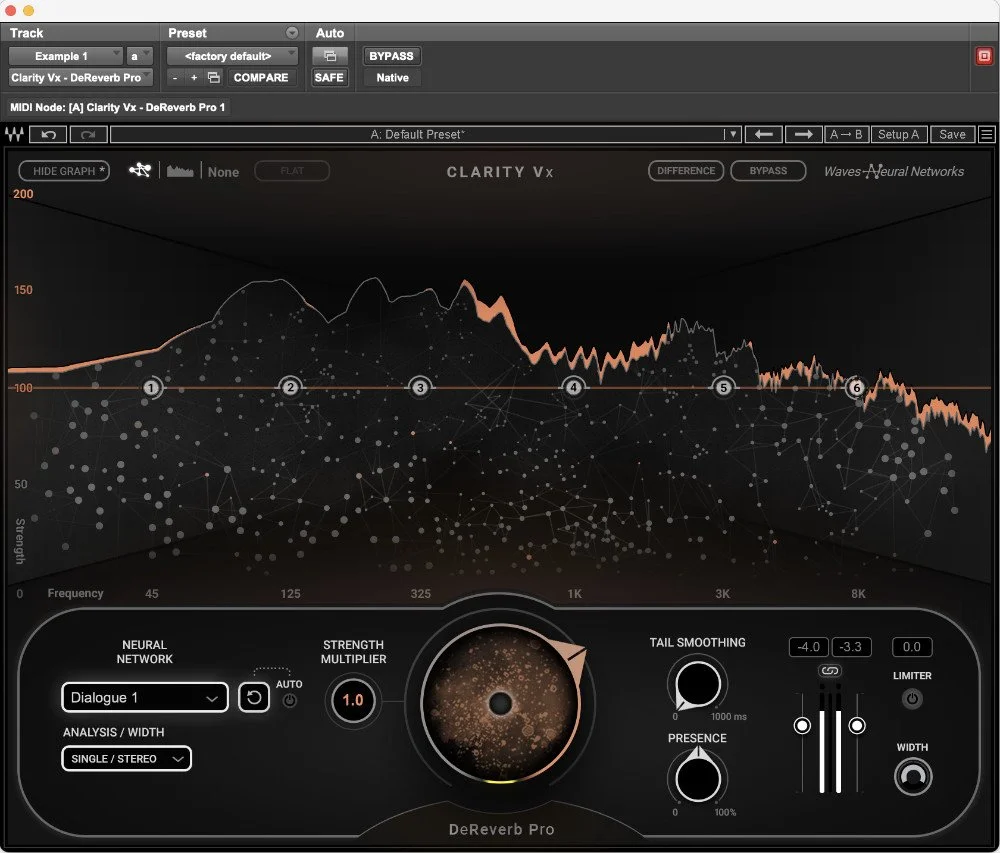Toggle the SAFE automation button
Screen dimensions: 1000x853
pos(329,78)
